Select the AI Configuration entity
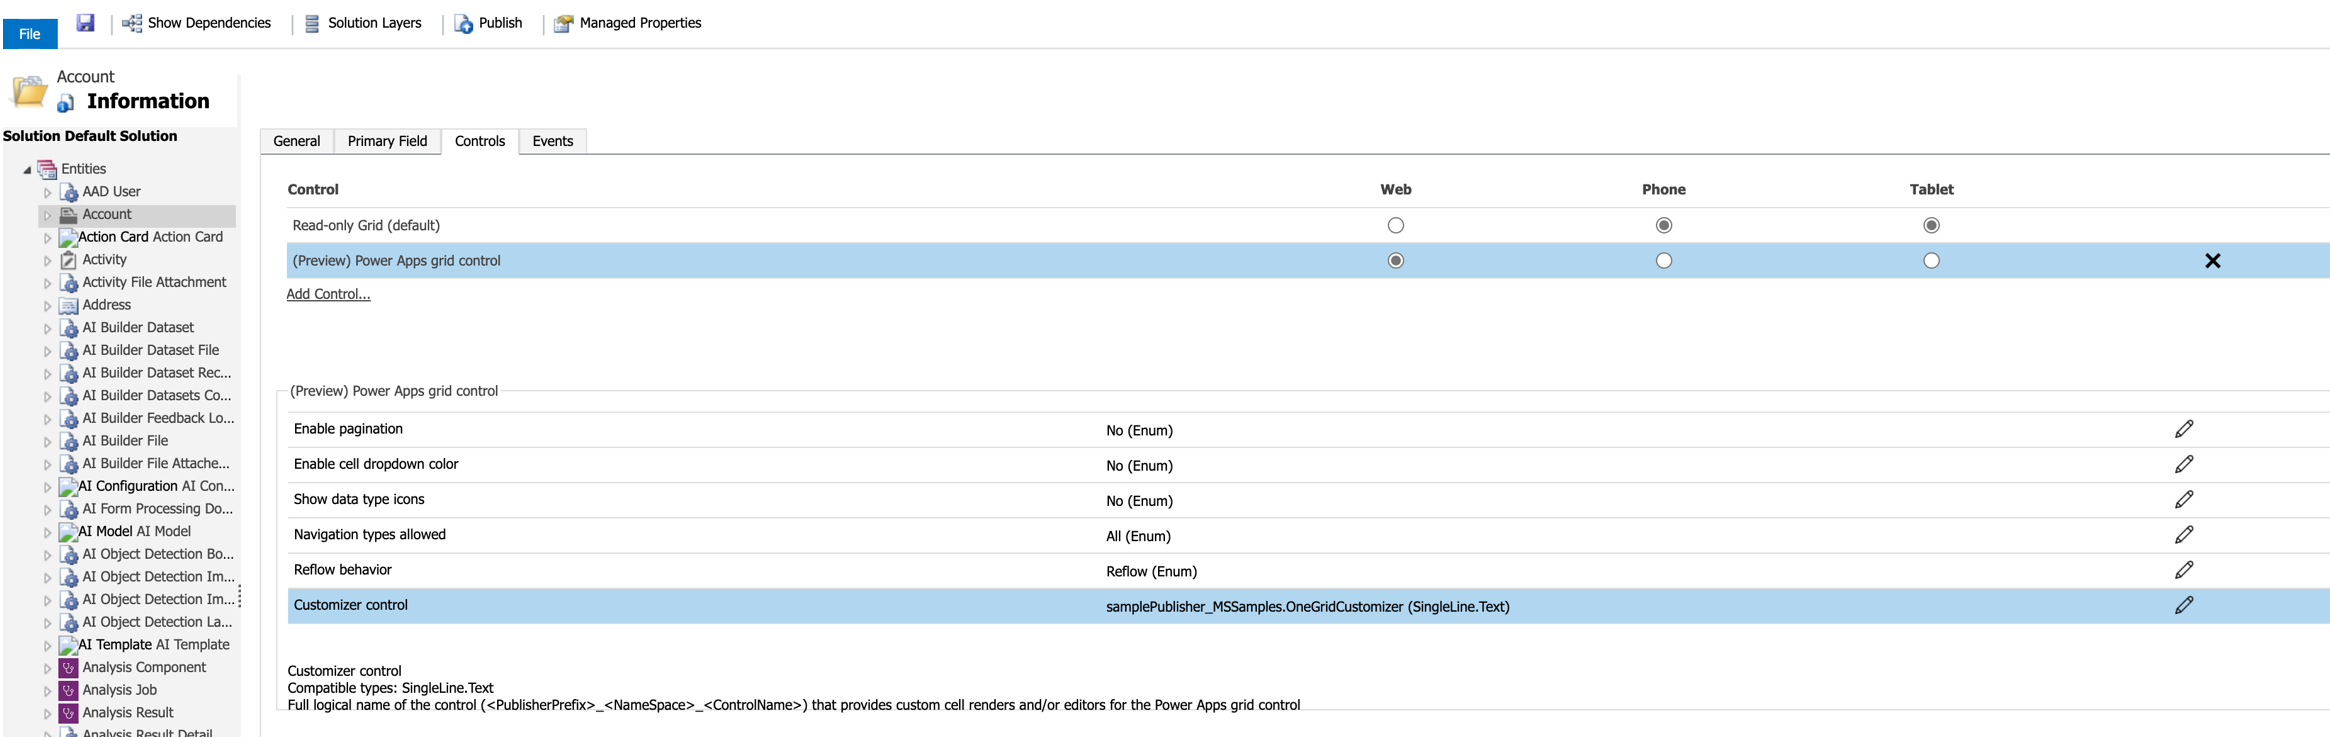This screenshot has width=2330, height=737. (x=157, y=486)
